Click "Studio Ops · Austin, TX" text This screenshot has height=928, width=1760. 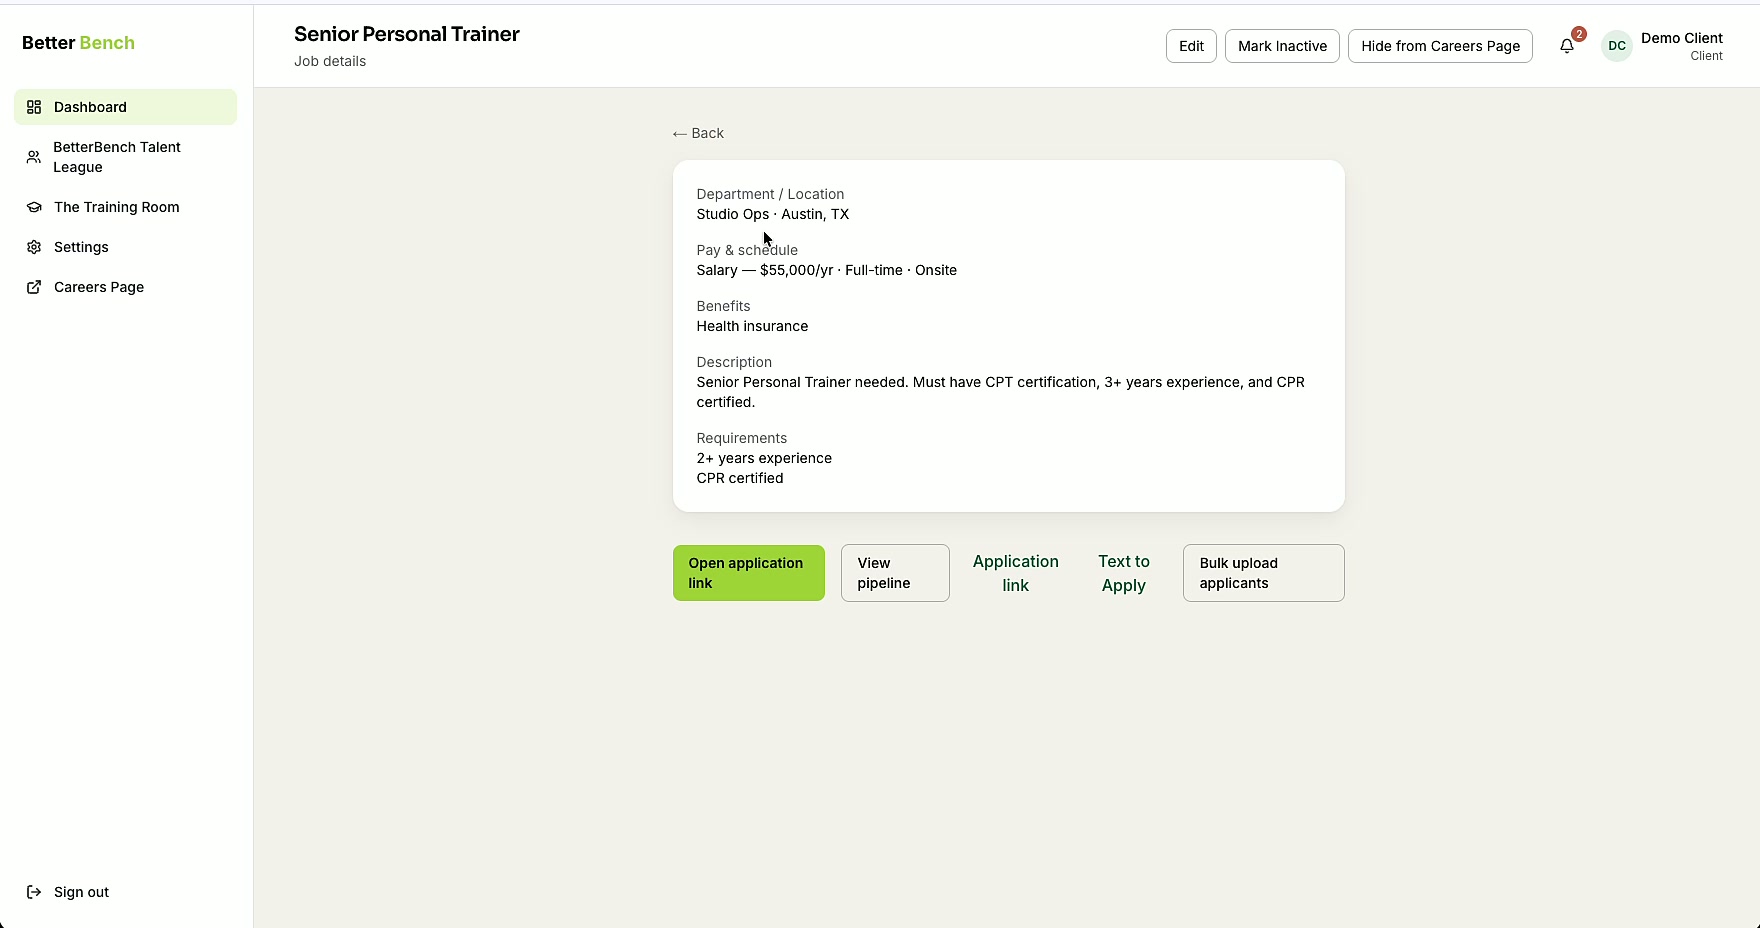(773, 214)
